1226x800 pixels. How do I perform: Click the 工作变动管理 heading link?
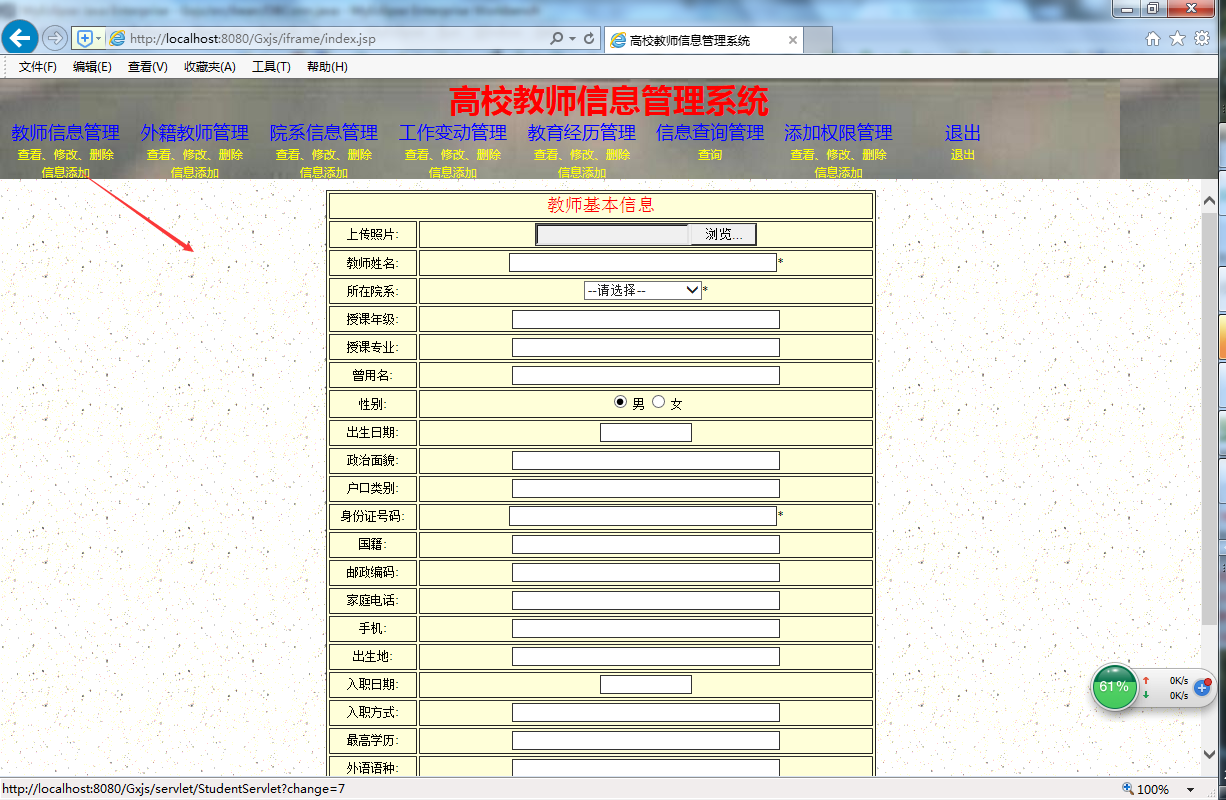452,132
